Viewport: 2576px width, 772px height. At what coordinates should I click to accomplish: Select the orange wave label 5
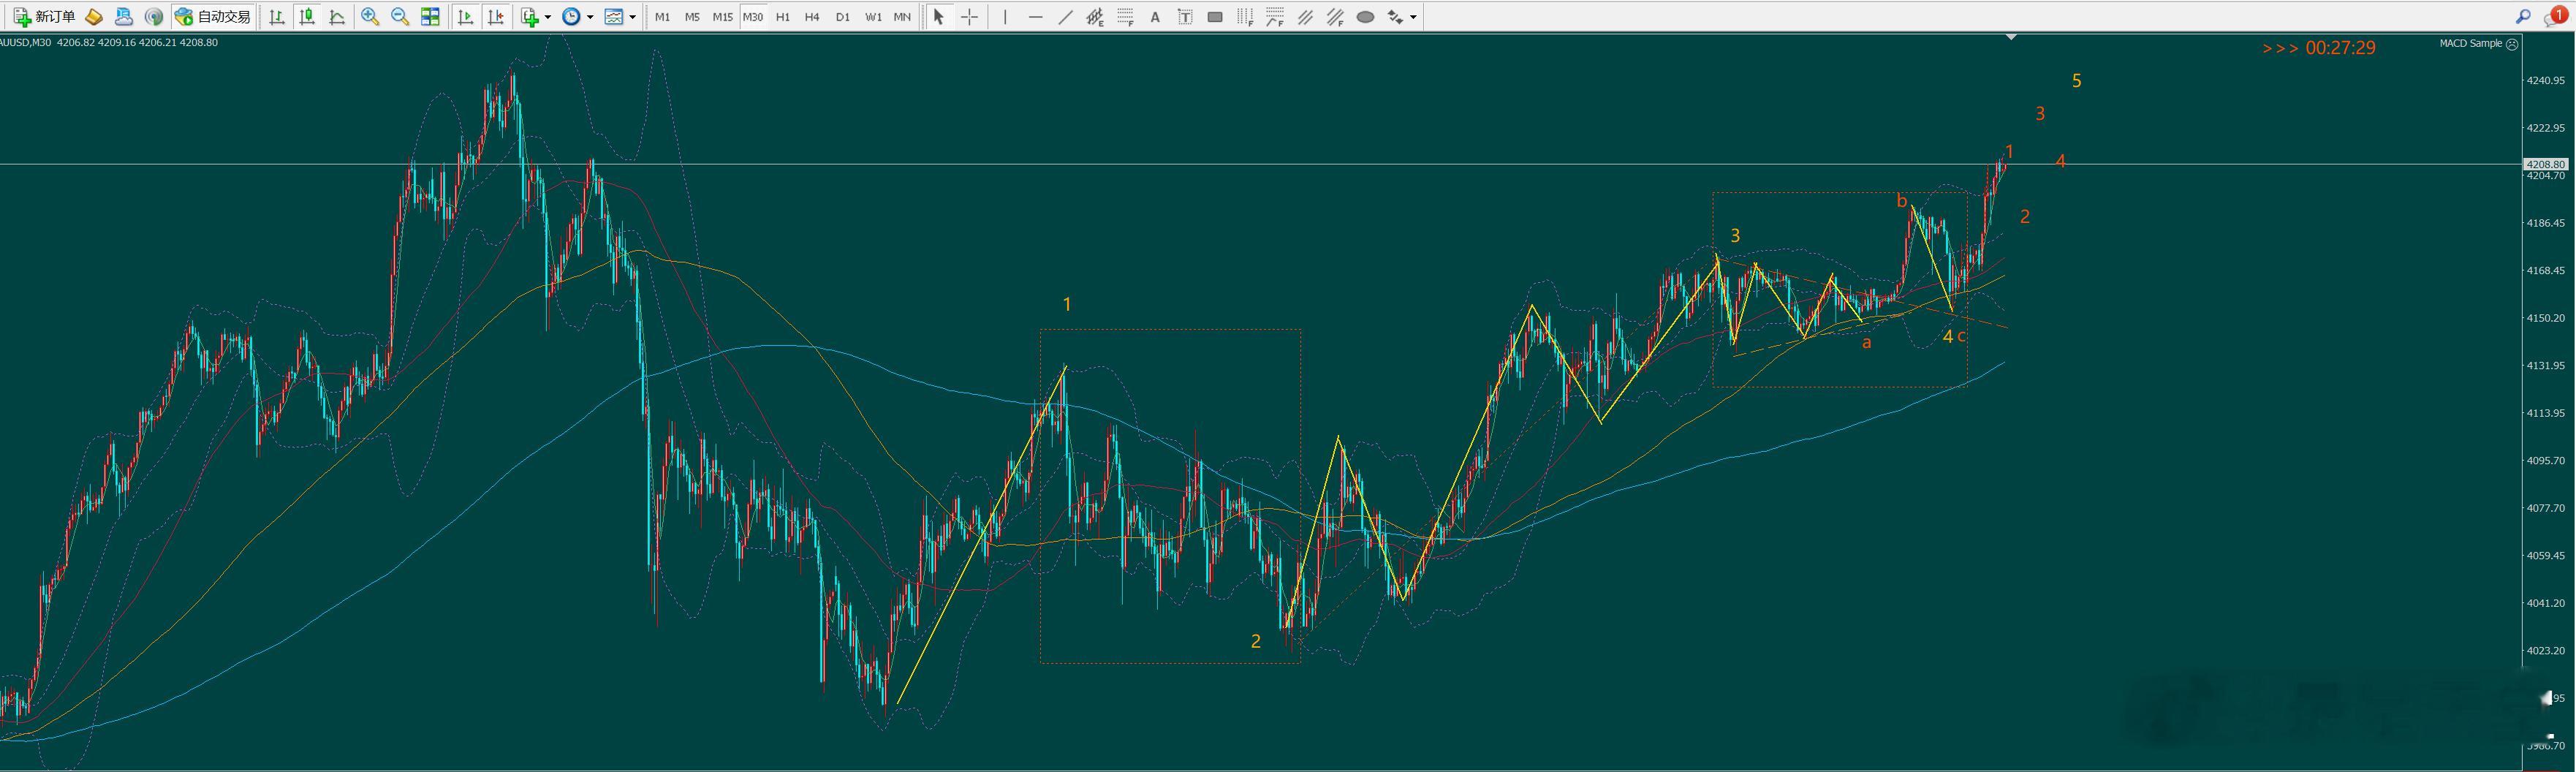[x=2077, y=81]
